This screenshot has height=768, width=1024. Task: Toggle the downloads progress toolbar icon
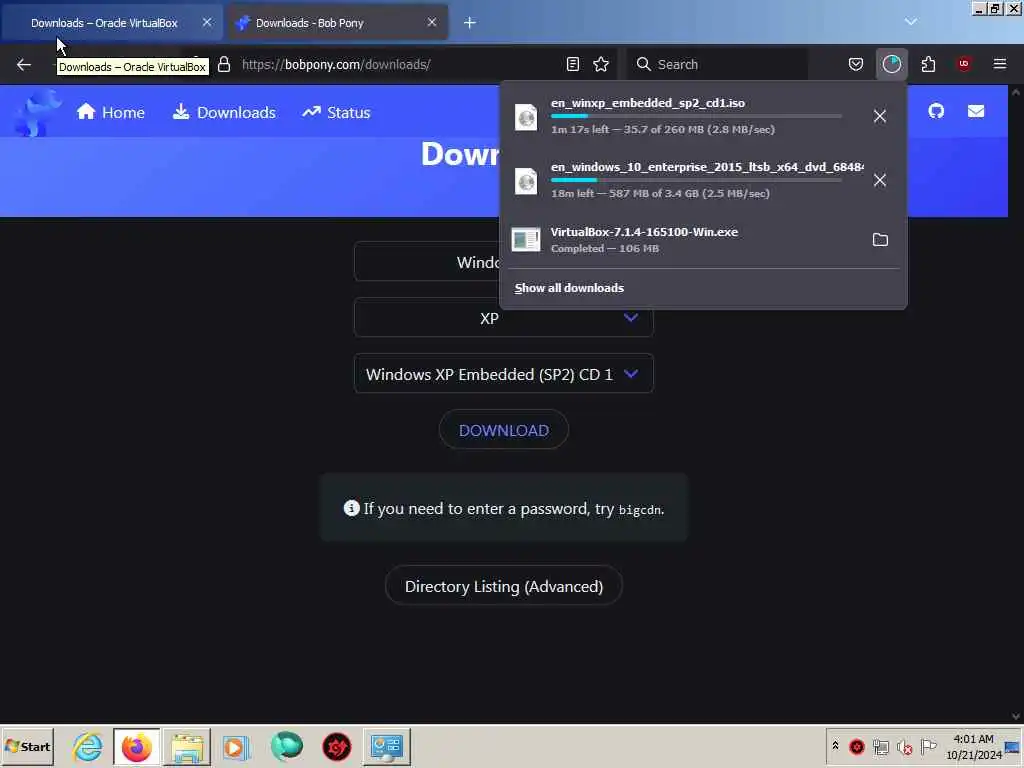[x=891, y=64]
